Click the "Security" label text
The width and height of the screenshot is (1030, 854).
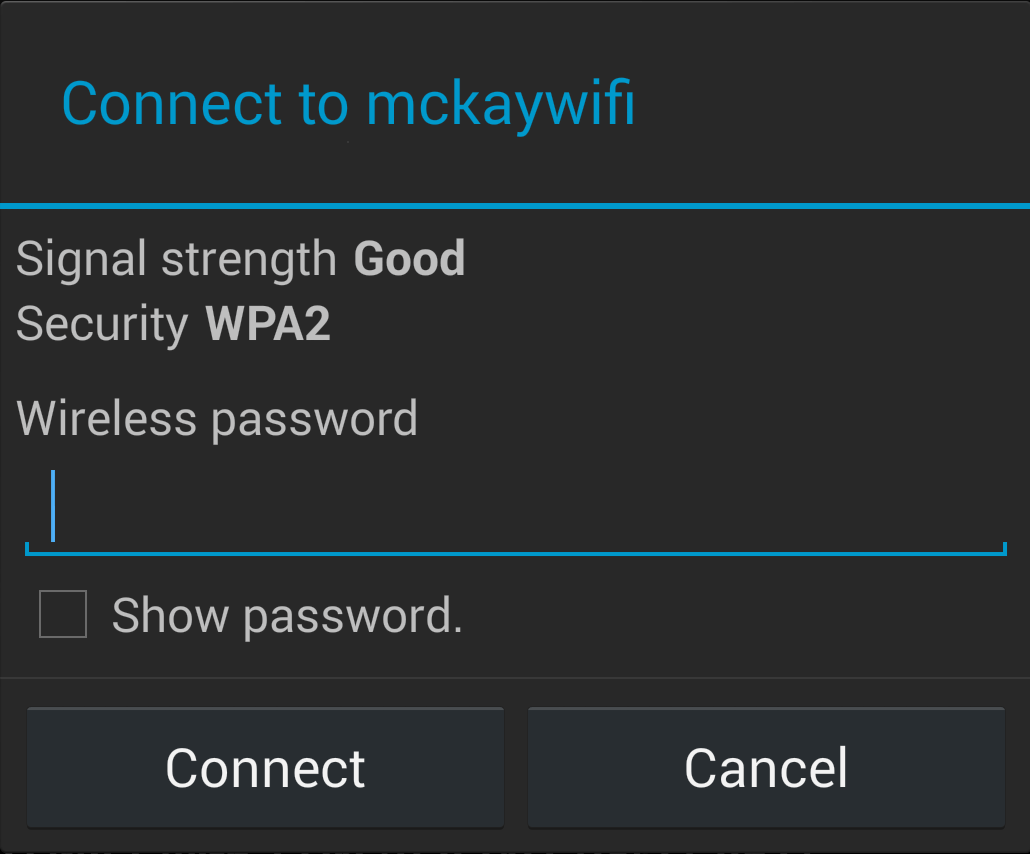click(102, 325)
